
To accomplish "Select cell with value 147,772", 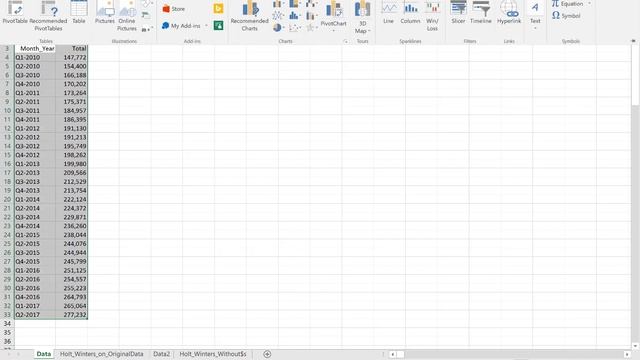I will click(x=71, y=58).
